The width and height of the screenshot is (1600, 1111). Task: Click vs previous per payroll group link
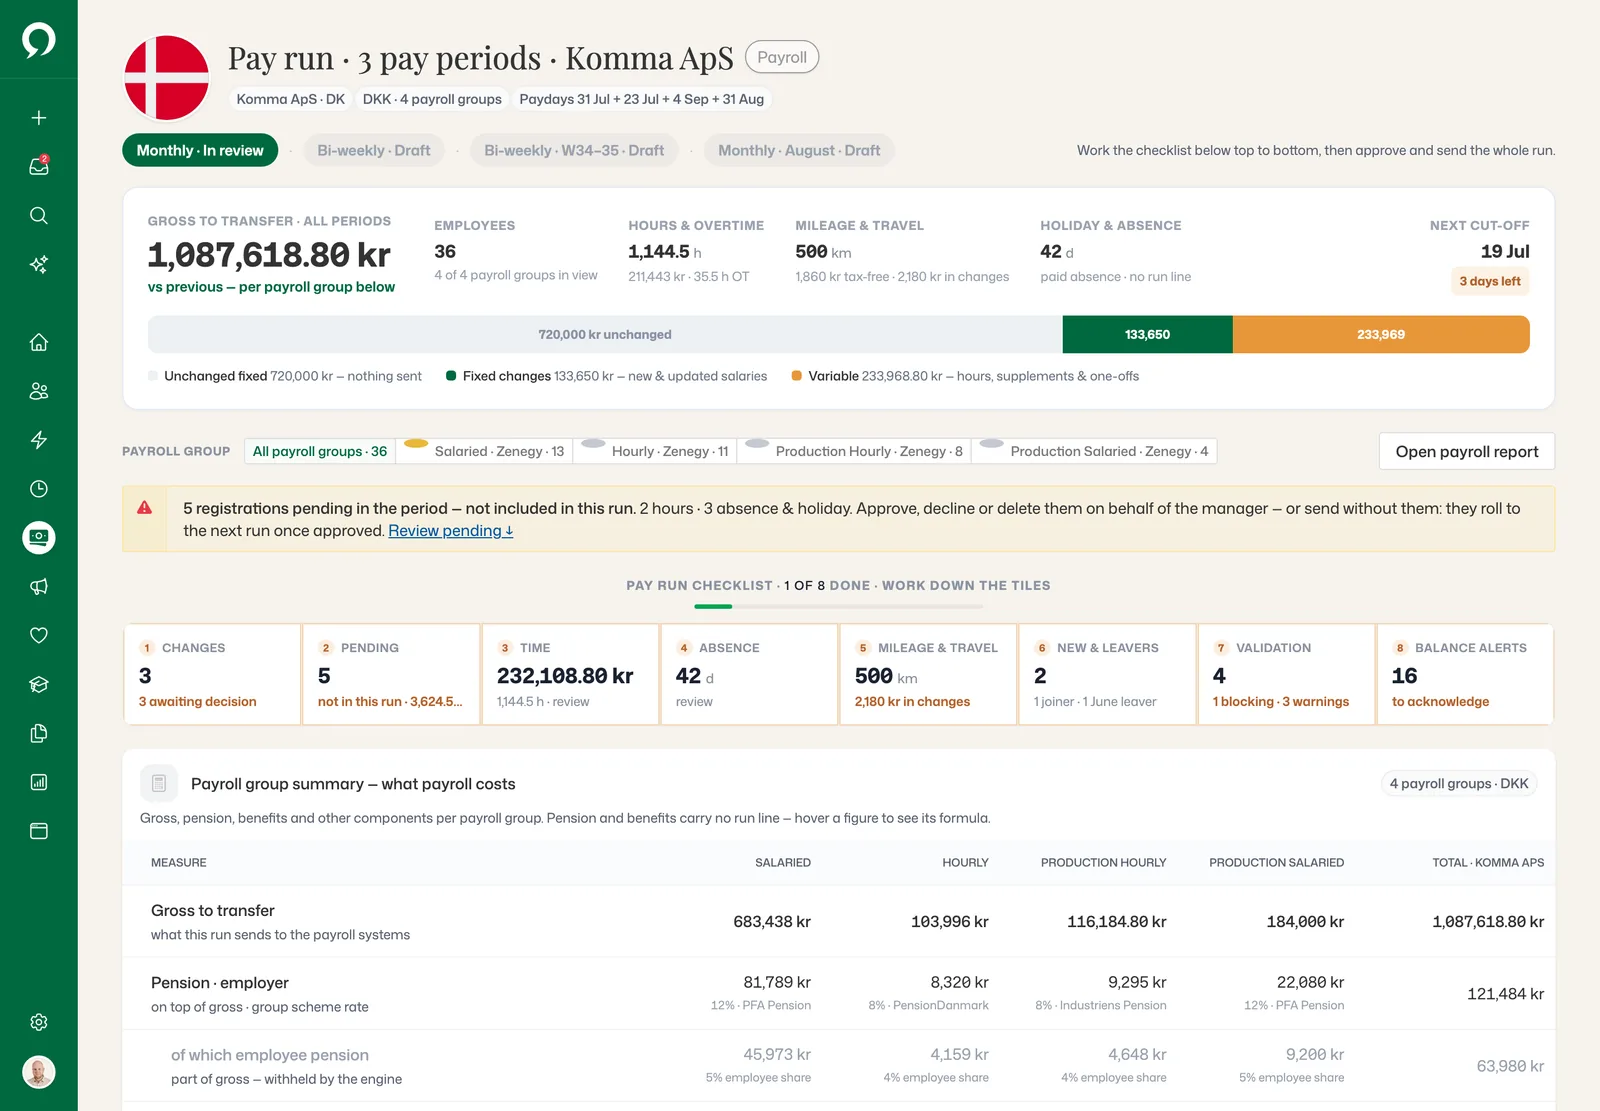271,287
